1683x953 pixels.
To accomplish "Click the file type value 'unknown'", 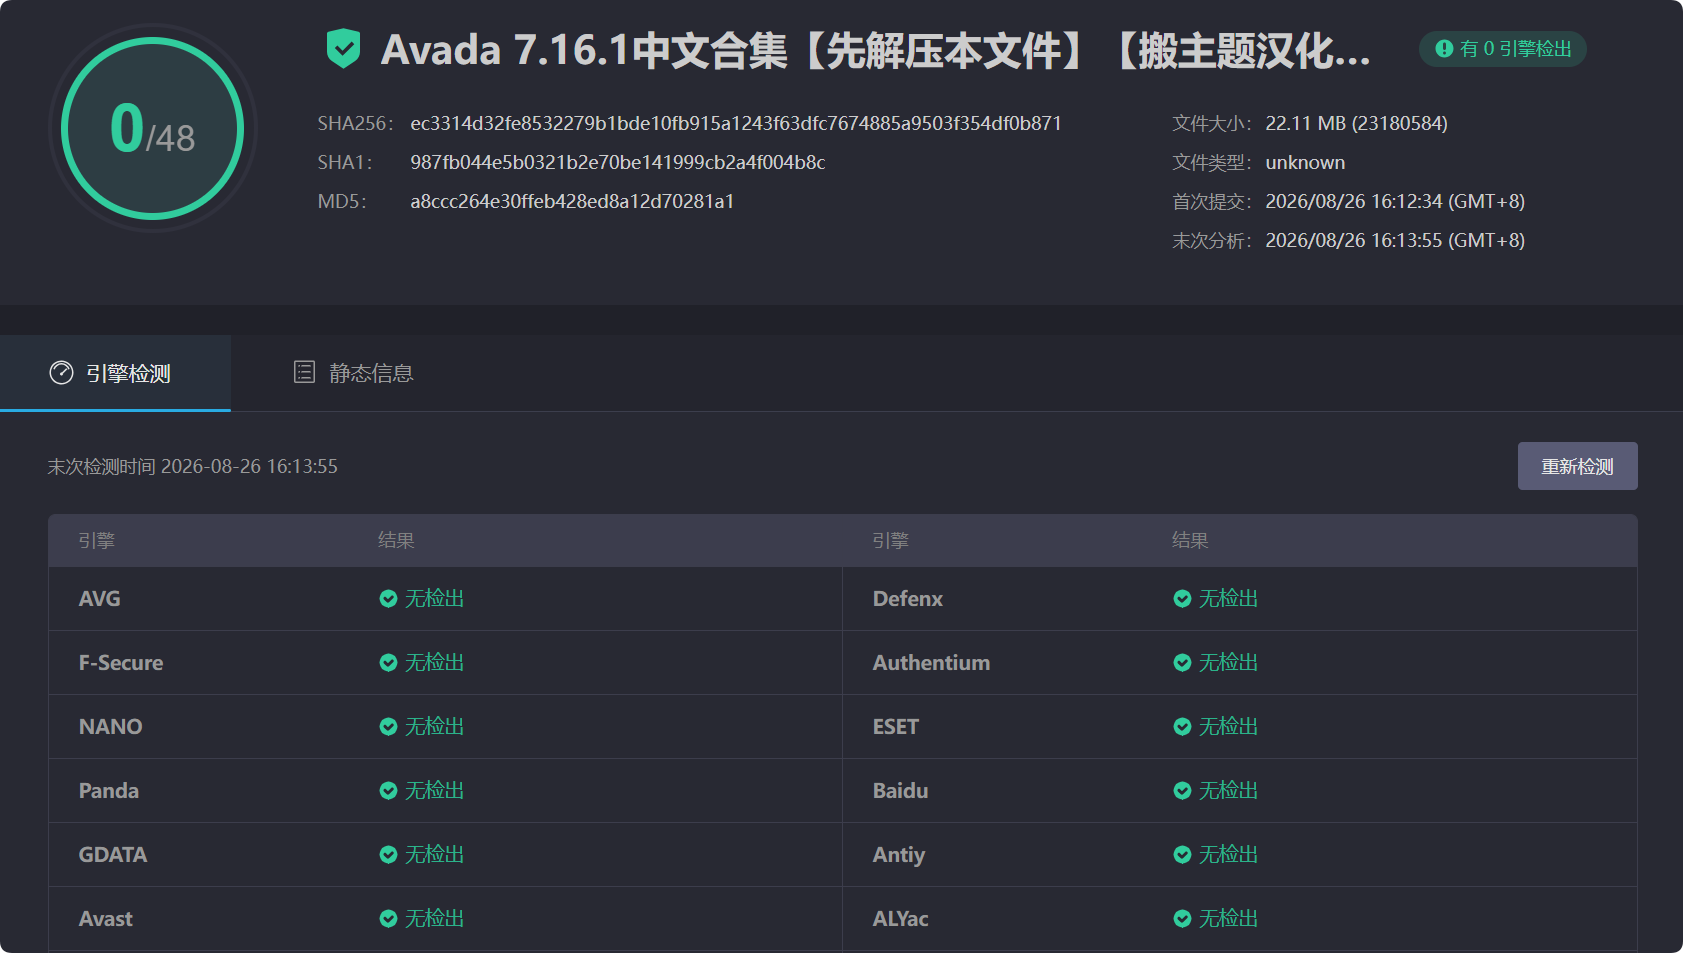I will [1305, 162].
